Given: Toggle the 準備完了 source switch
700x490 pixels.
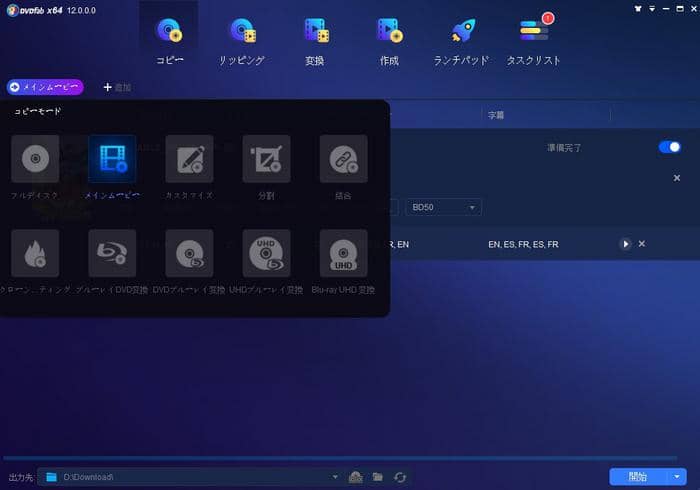Looking at the screenshot, I should (x=669, y=147).
